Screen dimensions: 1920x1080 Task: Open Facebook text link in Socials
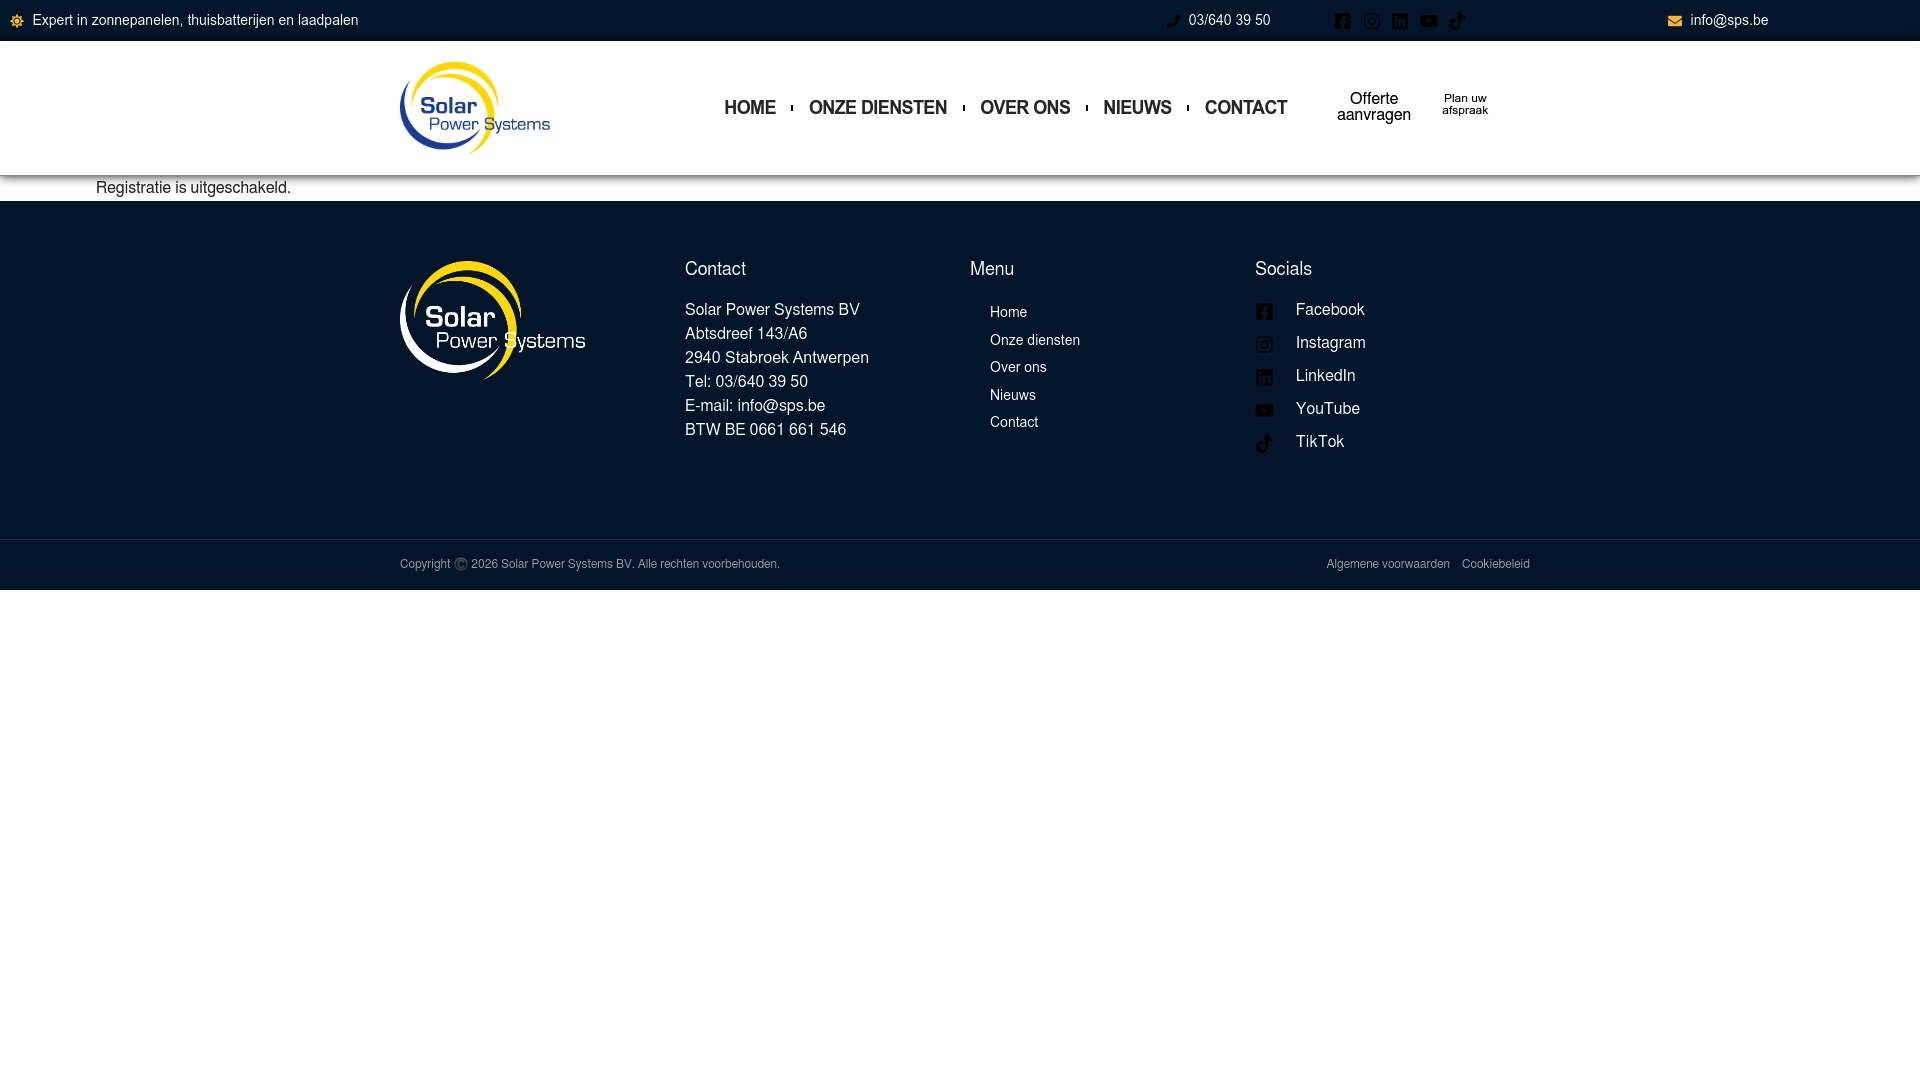click(1330, 310)
